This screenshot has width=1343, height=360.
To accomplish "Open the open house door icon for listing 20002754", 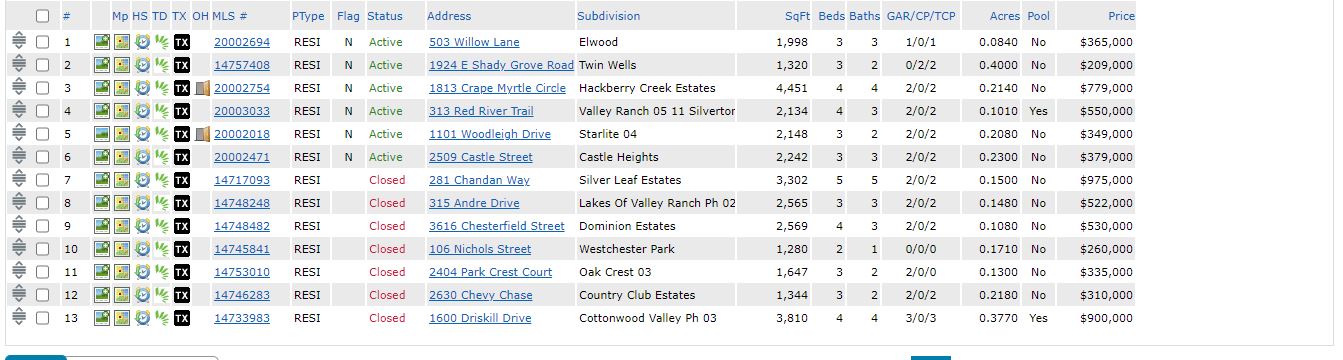I will pyautogui.click(x=201, y=88).
